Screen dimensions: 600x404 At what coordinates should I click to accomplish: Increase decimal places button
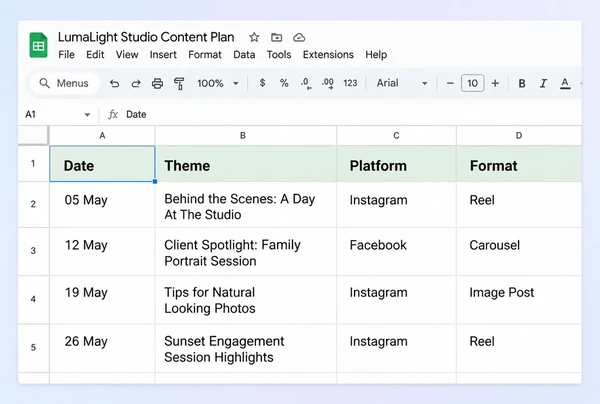(328, 83)
